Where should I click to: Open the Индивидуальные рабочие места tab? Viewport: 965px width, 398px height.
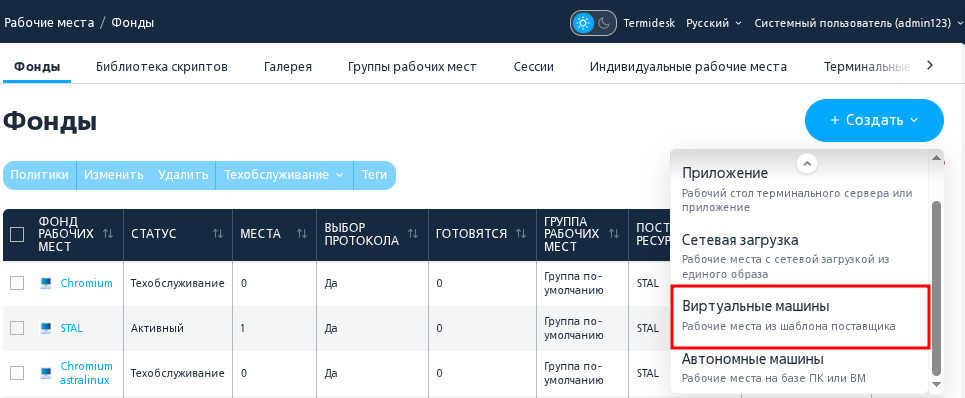pos(688,66)
